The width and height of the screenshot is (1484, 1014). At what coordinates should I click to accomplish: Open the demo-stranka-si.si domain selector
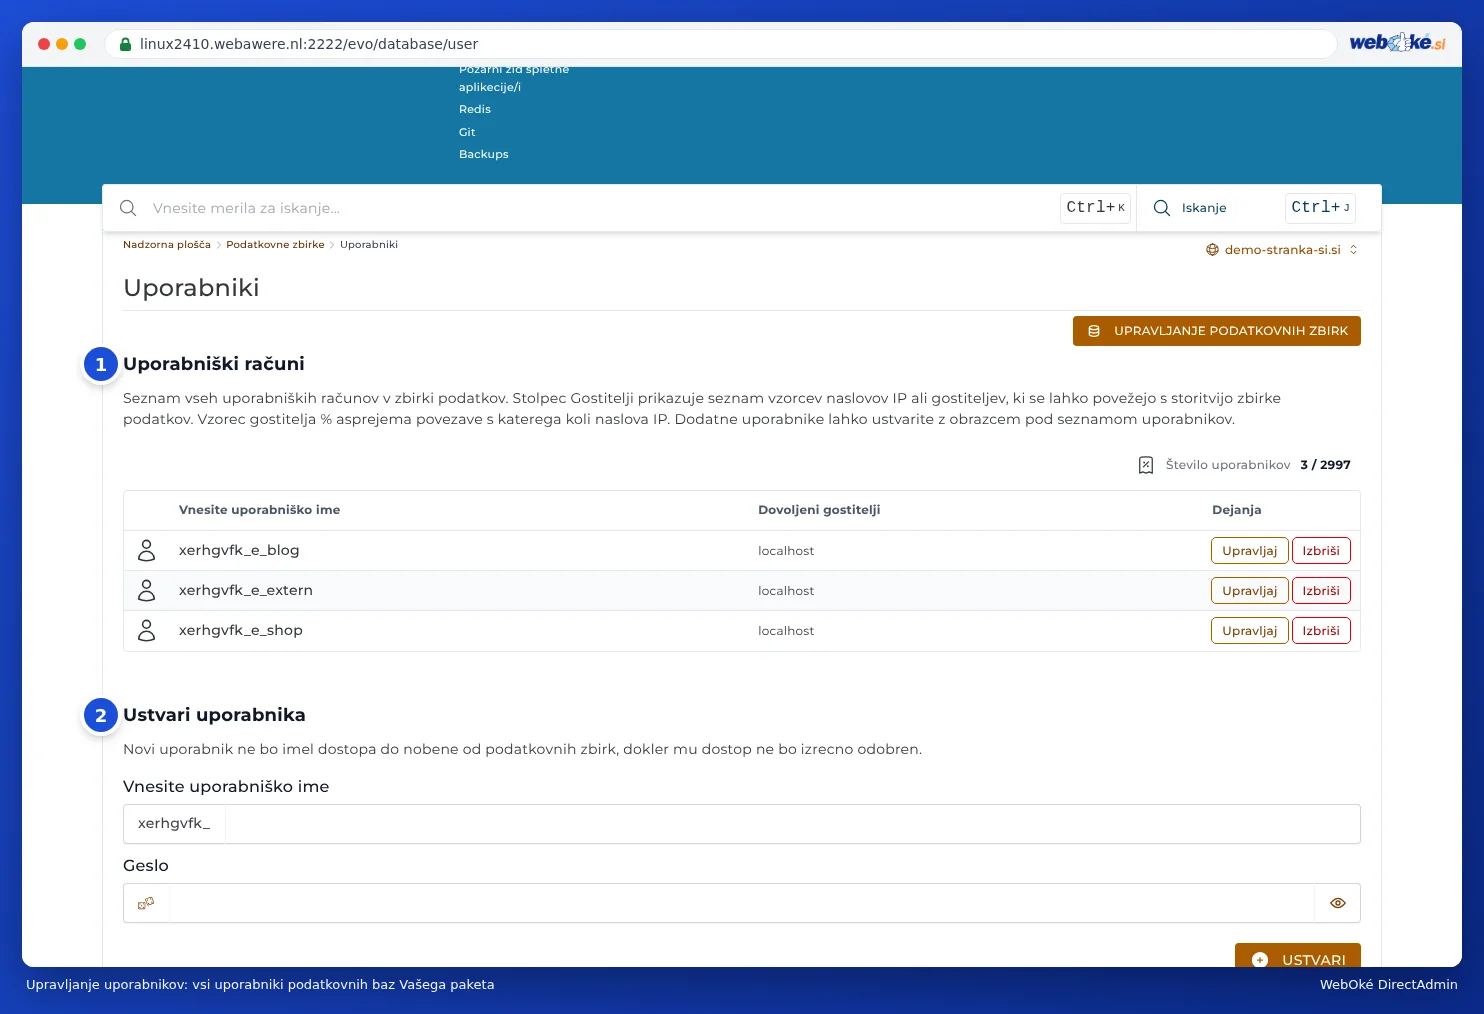[x=1282, y=250]
